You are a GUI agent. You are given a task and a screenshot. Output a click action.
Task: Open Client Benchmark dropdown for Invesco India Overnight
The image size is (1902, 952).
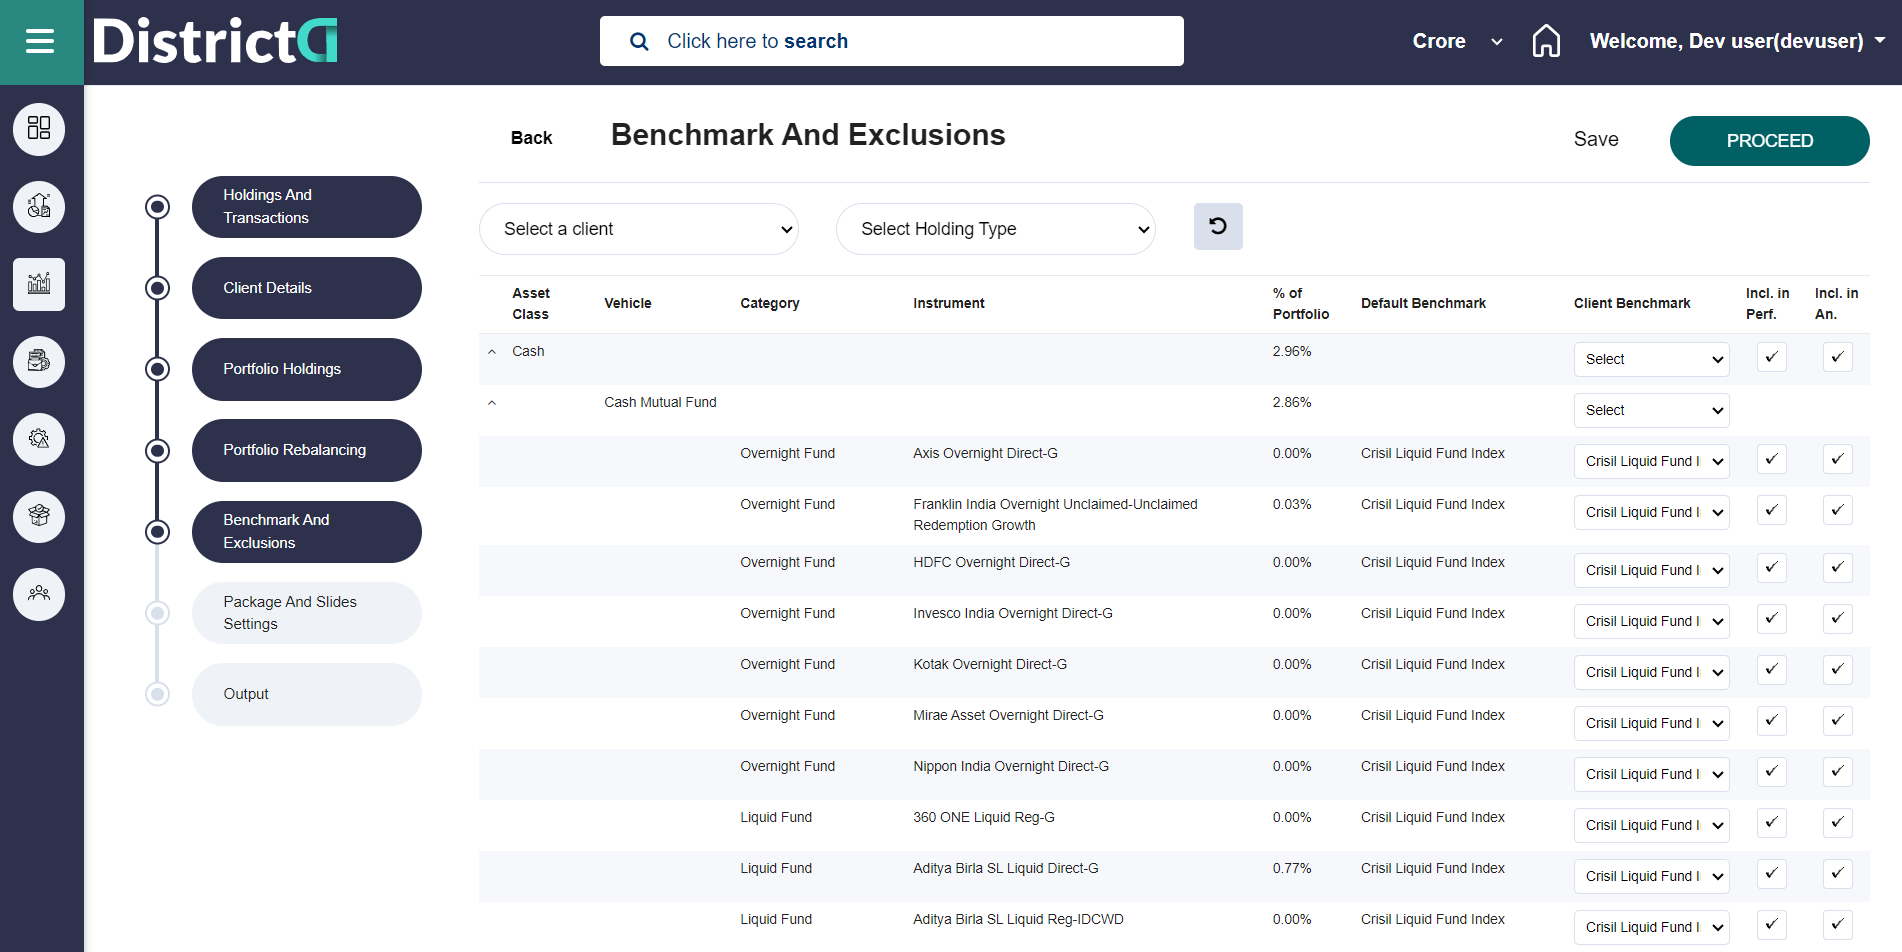(x=1651, y=621)
